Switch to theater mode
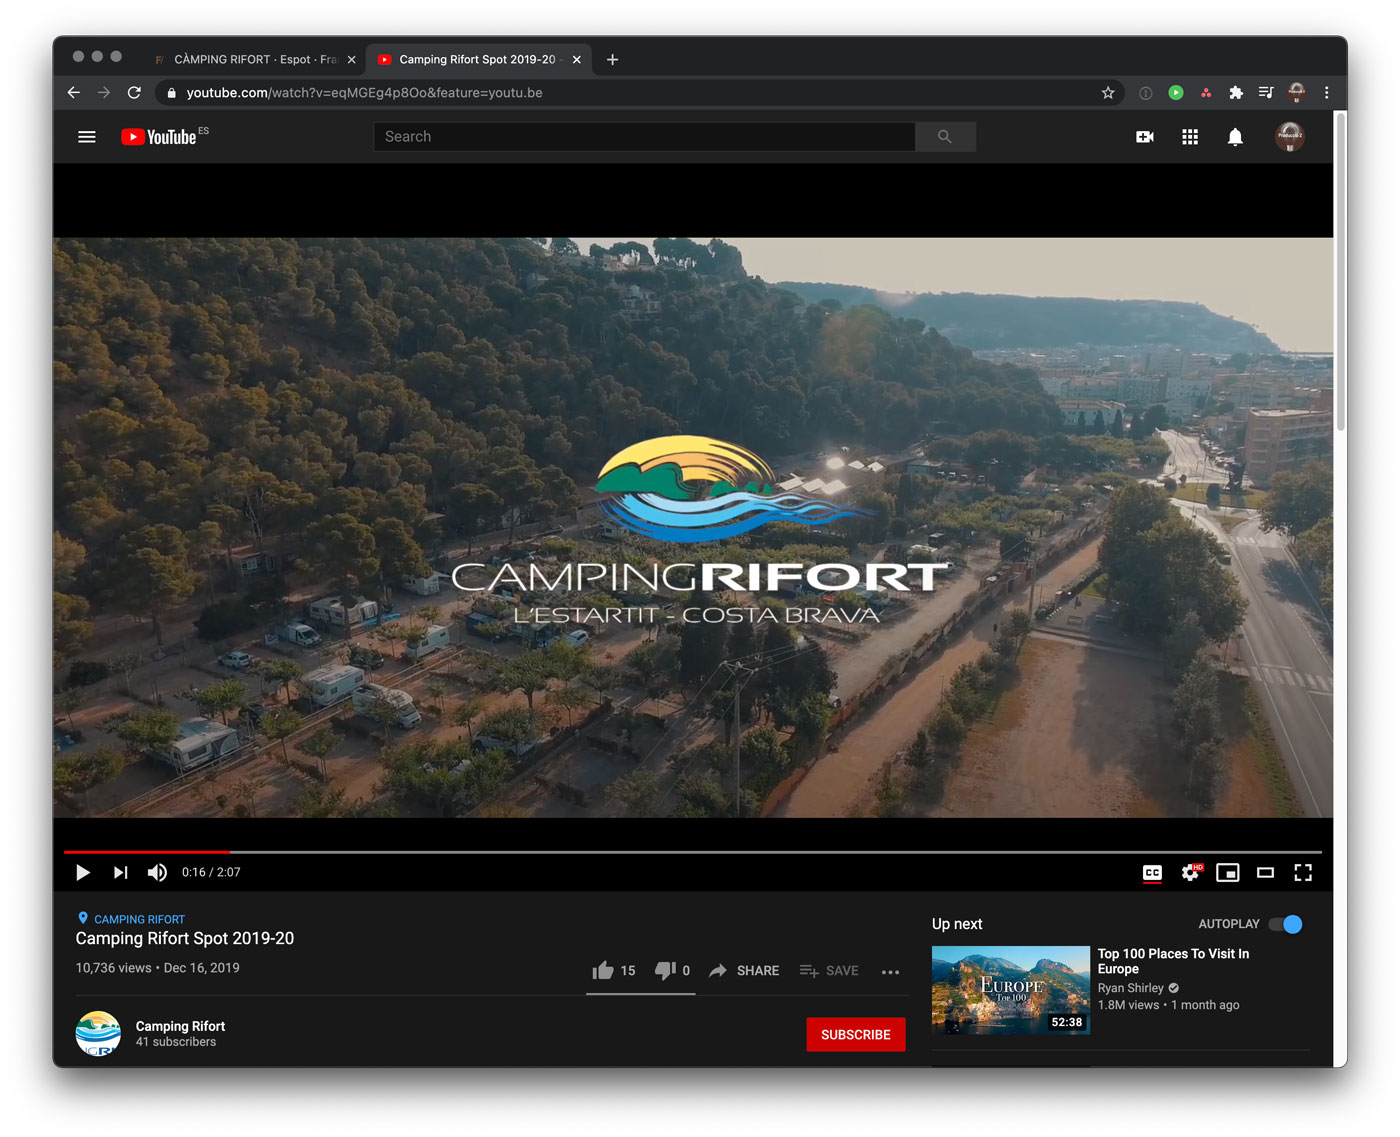Screen dimensions: 1400x1137 point(1265,873)
